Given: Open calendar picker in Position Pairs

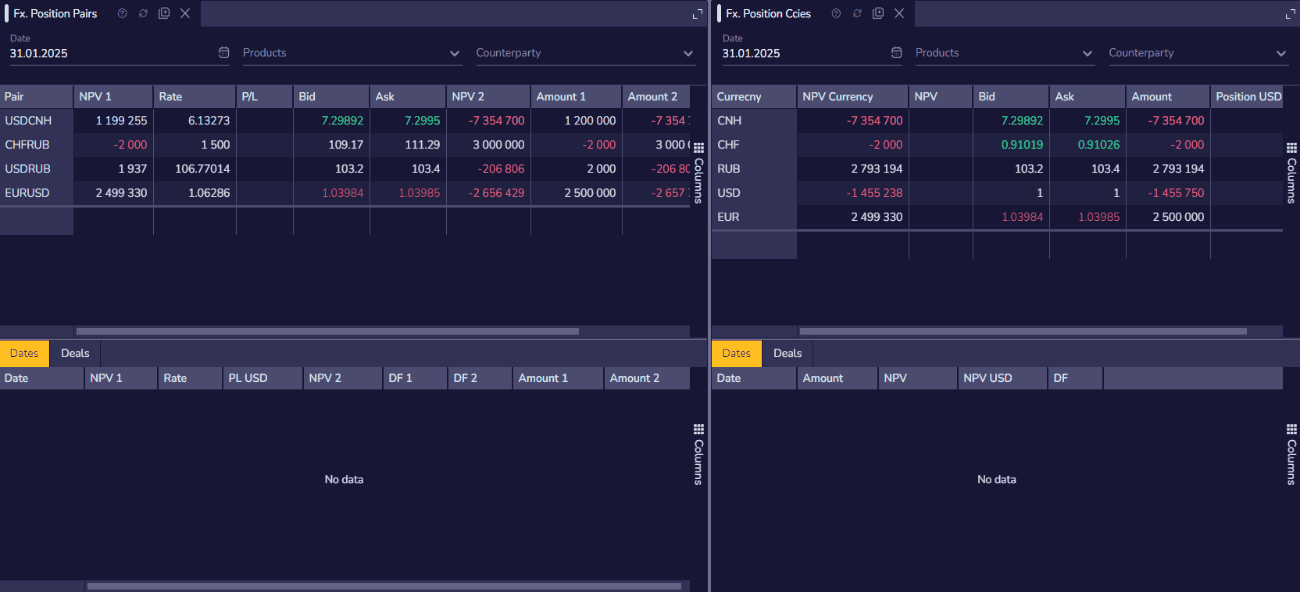Looking at the screenshot, I should point(224,53).
